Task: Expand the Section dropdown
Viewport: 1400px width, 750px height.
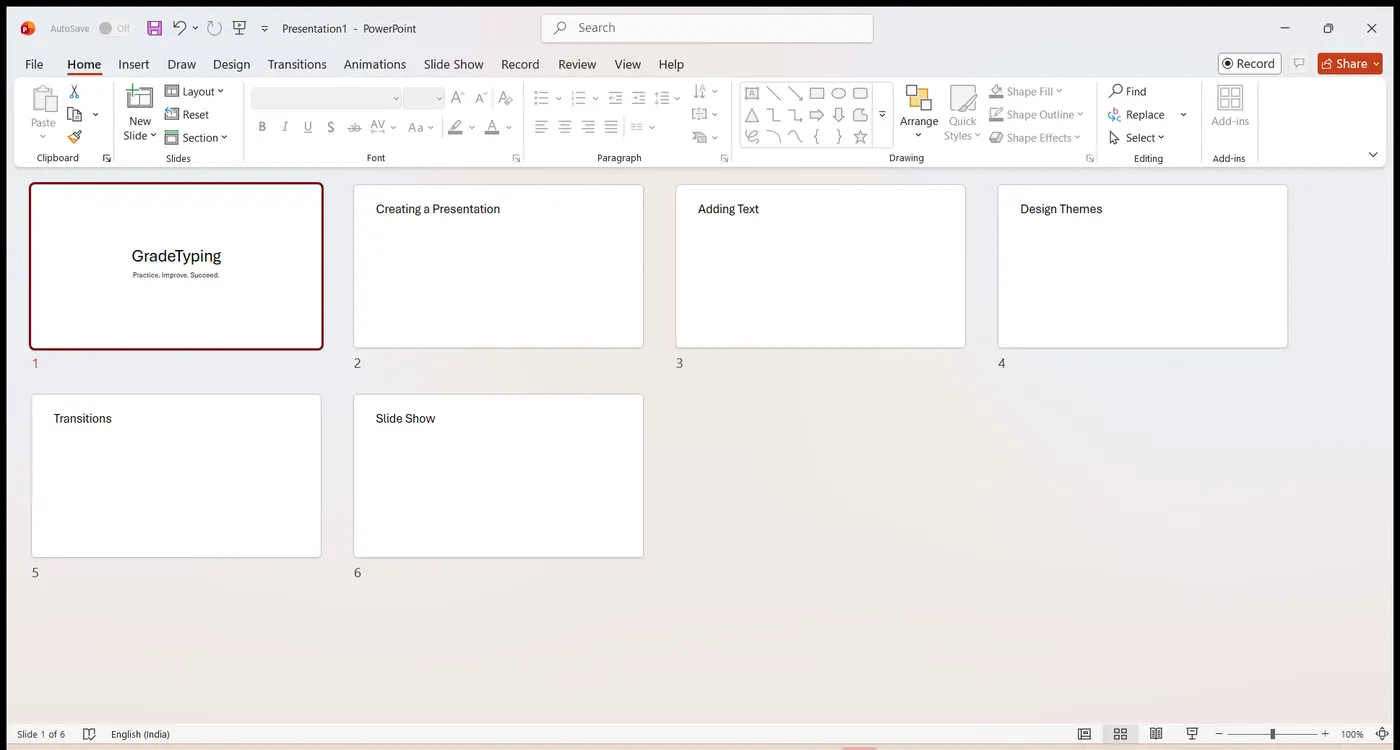Action: tap(197, 138)
